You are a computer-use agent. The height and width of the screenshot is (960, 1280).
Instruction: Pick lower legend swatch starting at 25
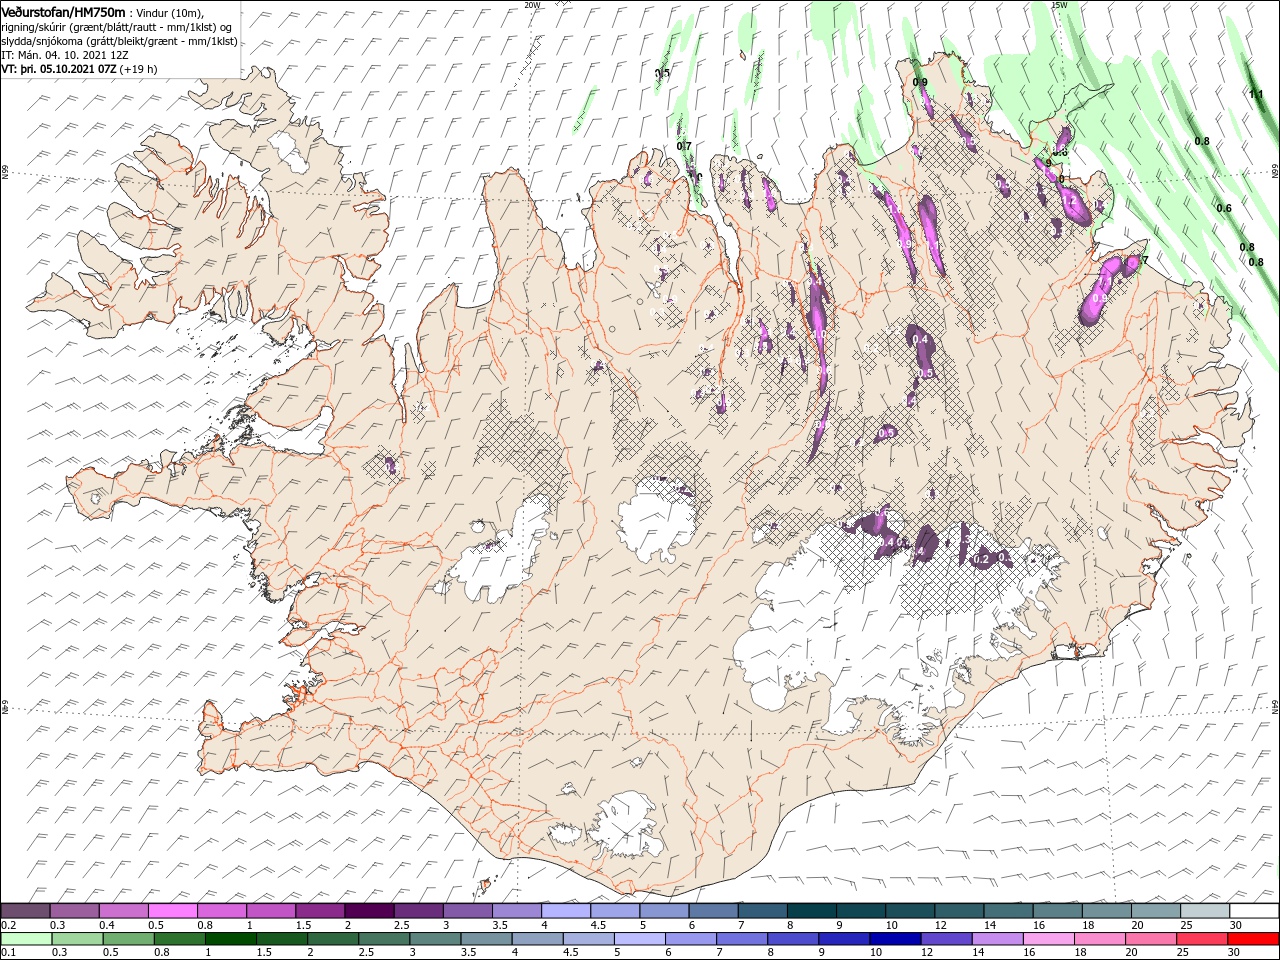[1200, 939]
